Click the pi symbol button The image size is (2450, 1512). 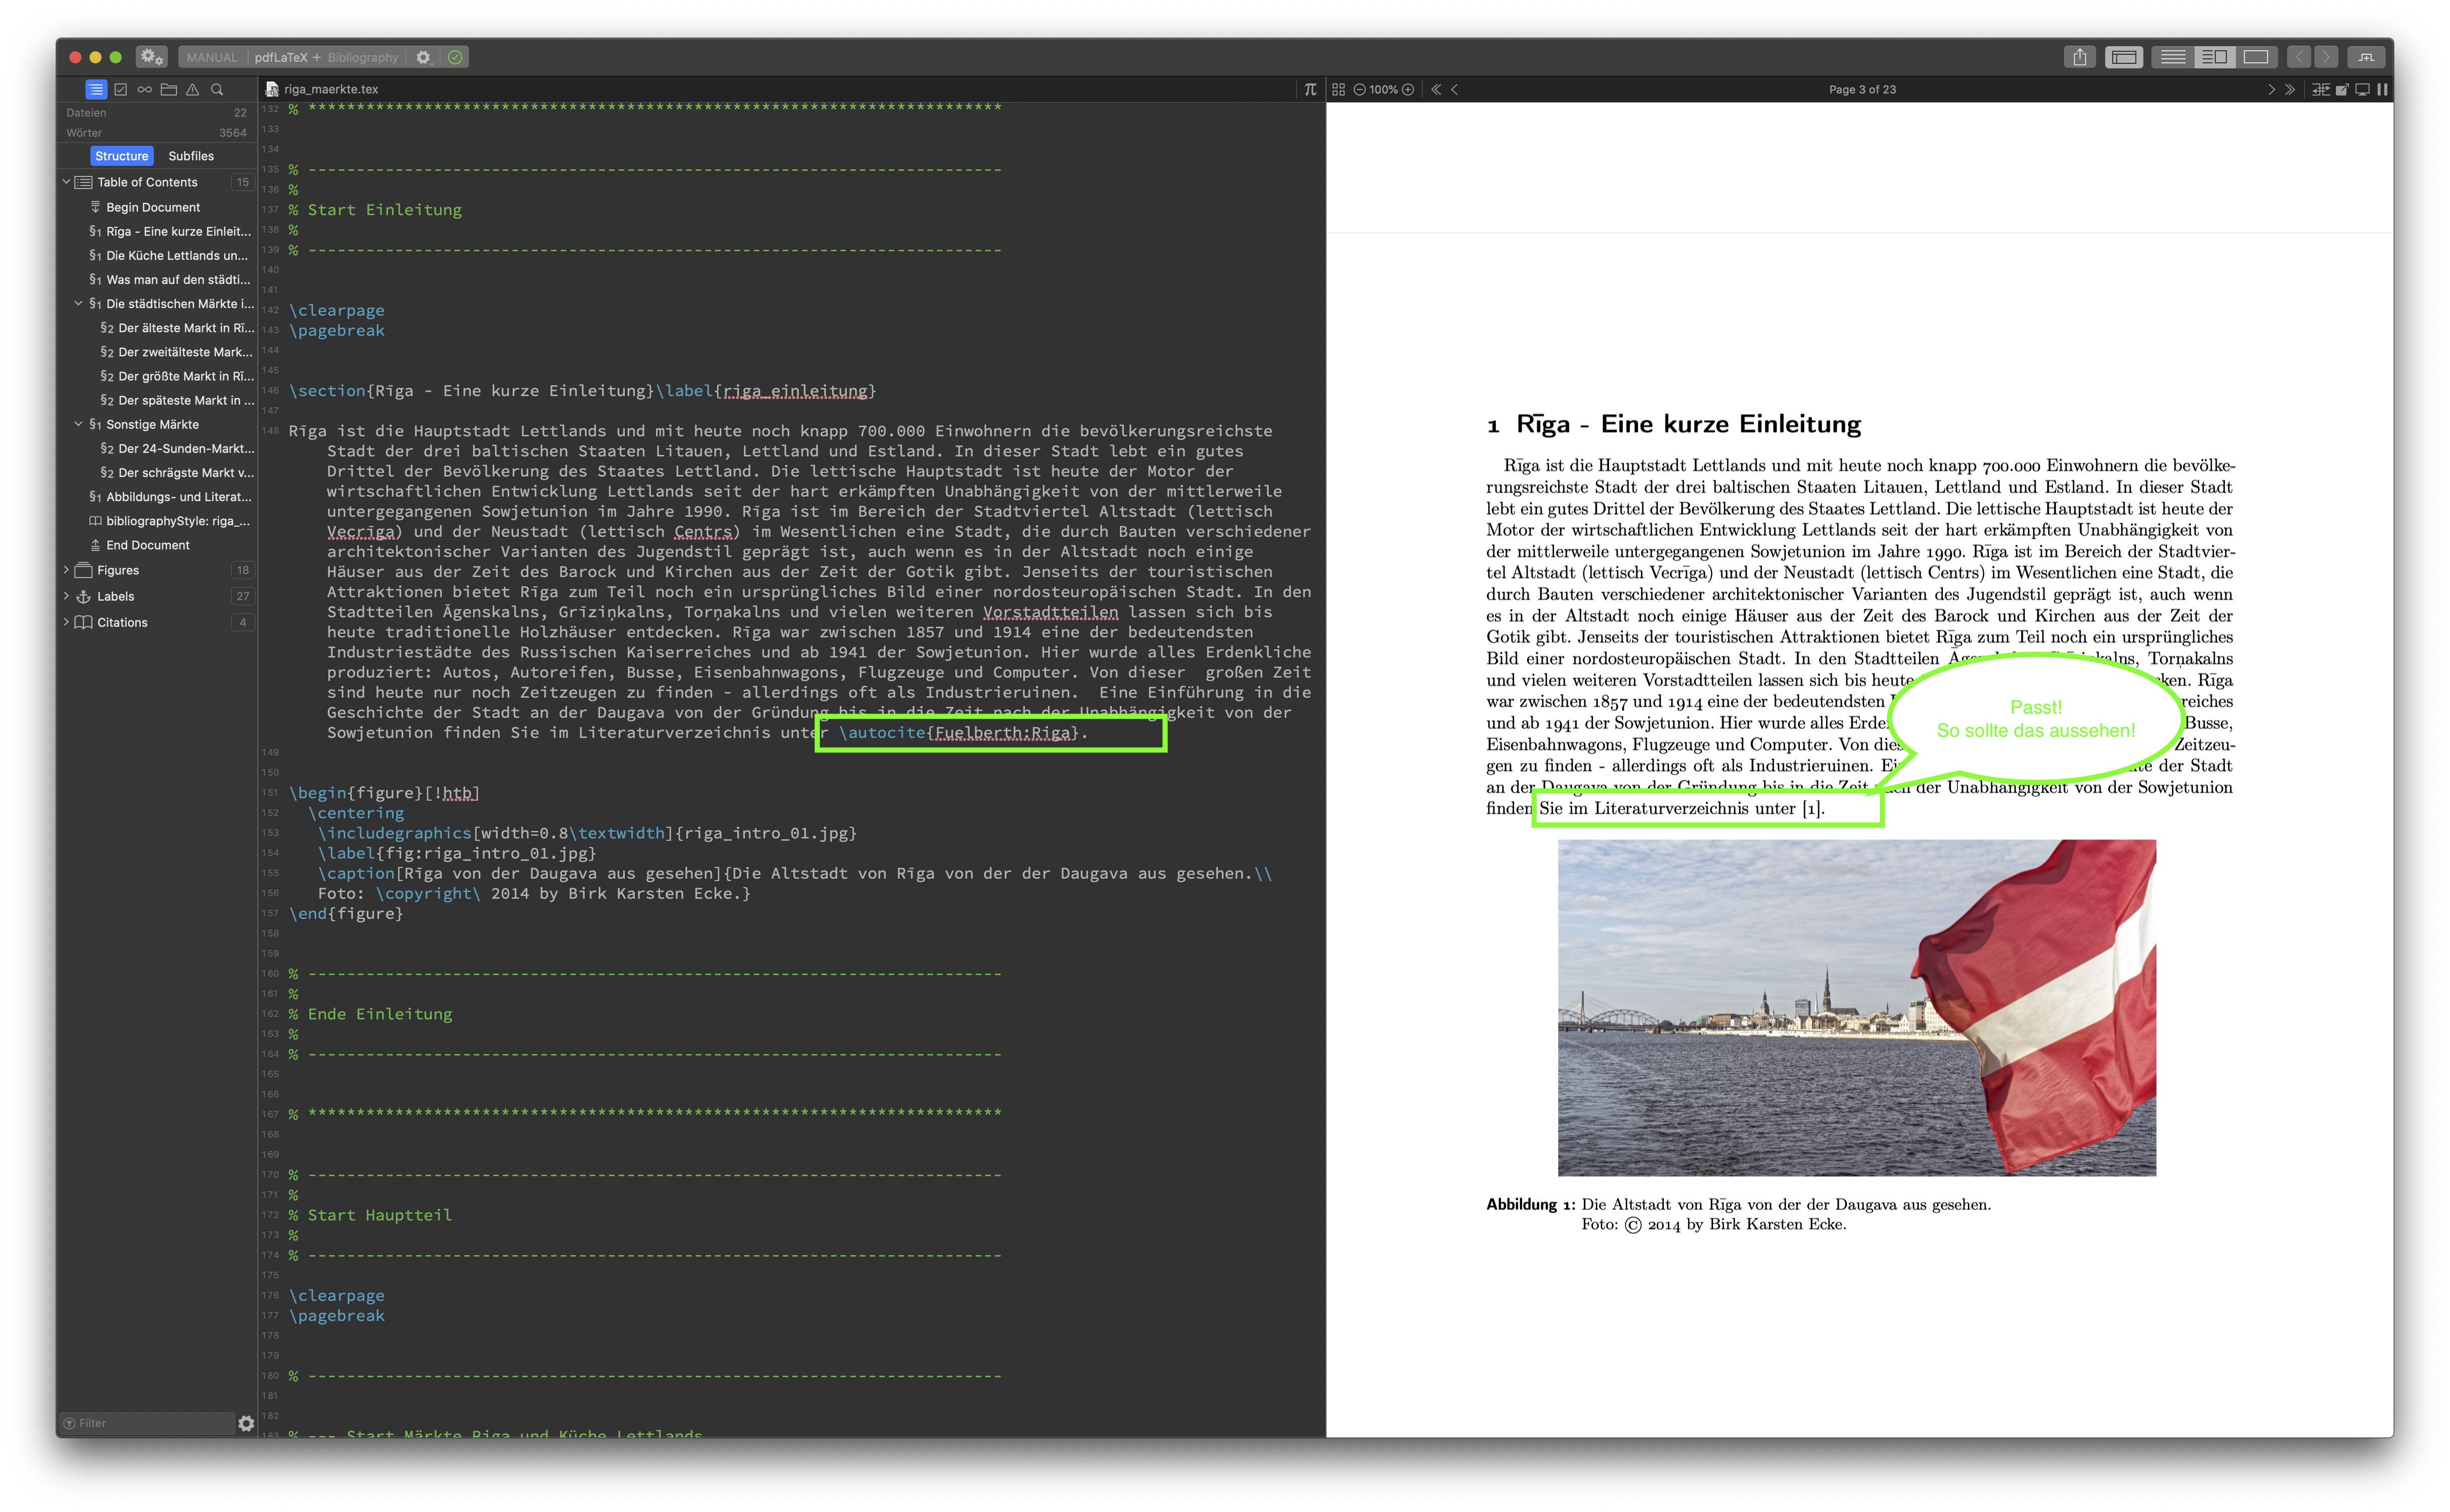(x=1310, y=89)
